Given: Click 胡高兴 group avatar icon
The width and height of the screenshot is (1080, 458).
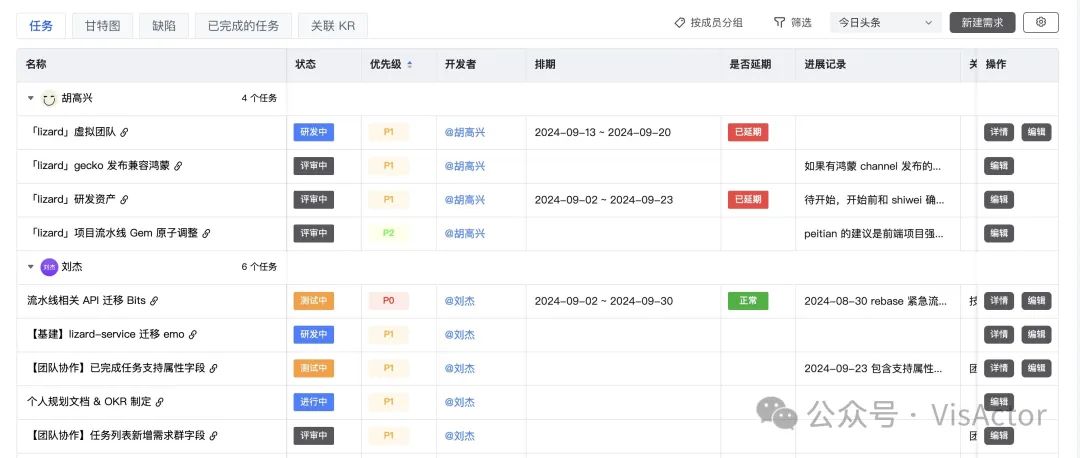Looking at the screenshot, I should click(x=49, y=98).
